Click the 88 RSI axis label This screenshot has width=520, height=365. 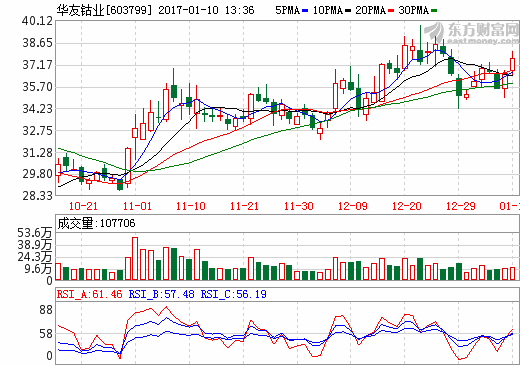[46, 310]
